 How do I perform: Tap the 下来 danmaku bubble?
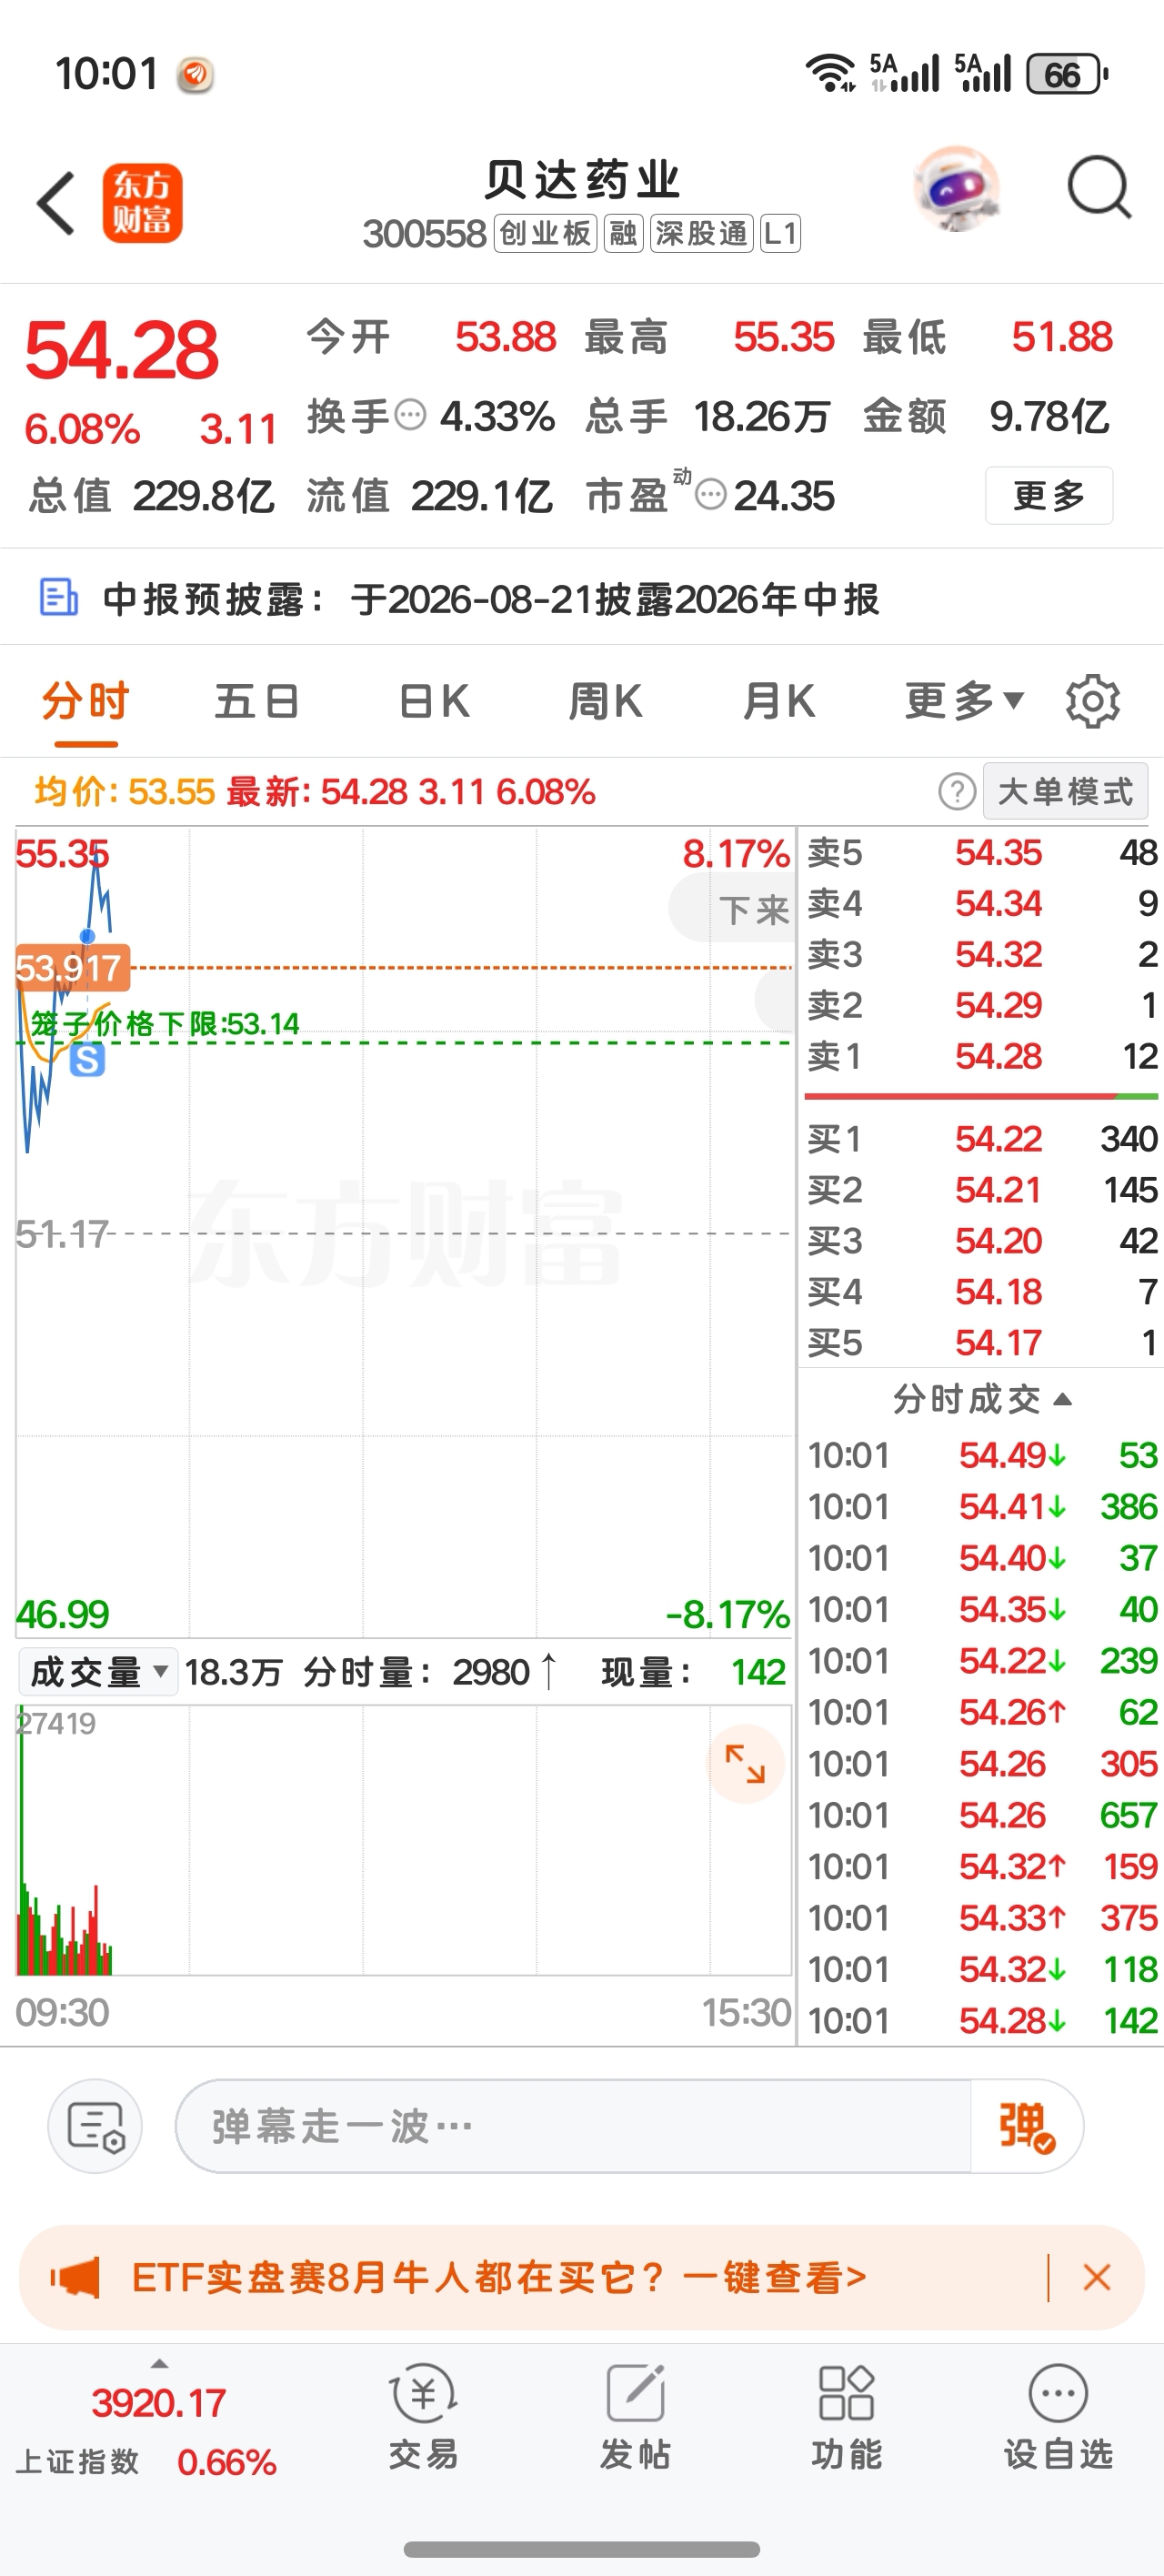[x=733, y=909]
